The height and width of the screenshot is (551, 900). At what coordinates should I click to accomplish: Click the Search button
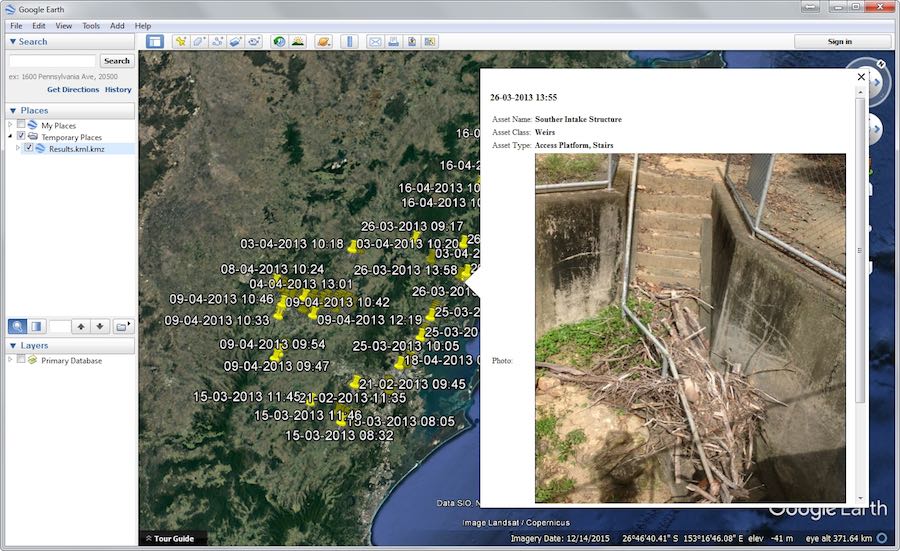tap(117, 61)
